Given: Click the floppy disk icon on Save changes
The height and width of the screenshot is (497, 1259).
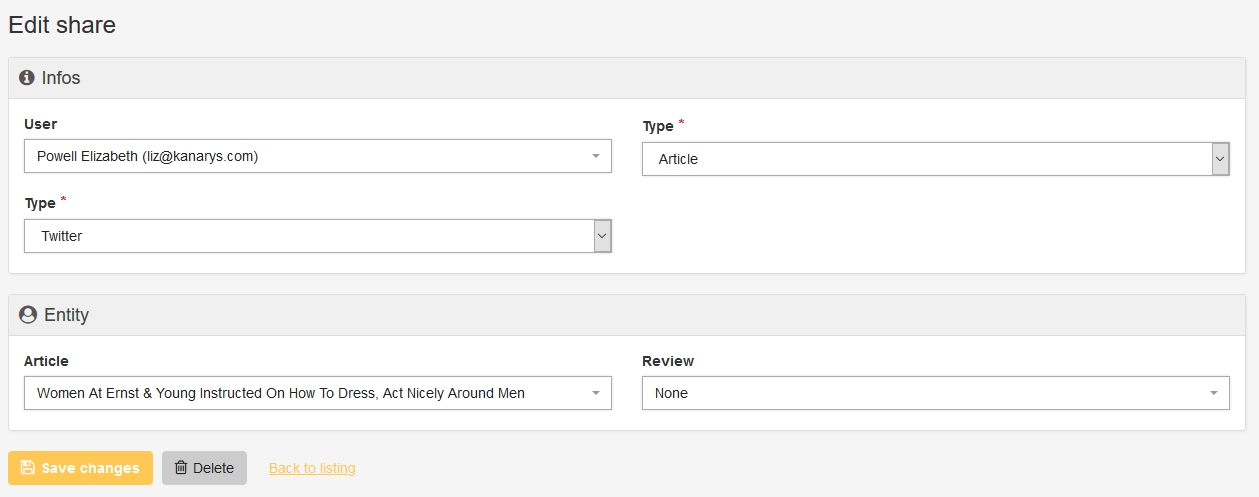Looking at the screenshot, I should point(27,468).
